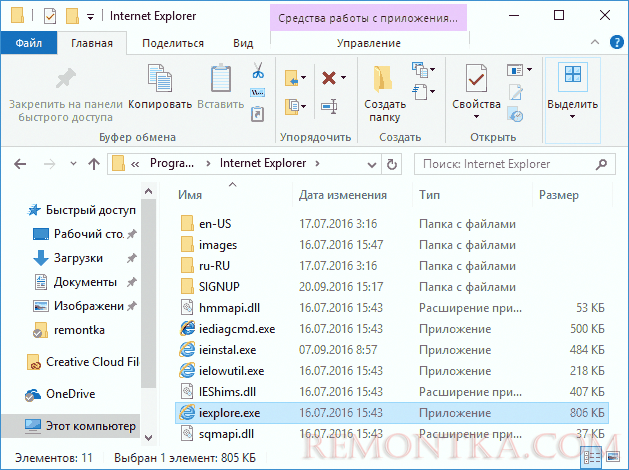
Task: Select Быстрый доступ in navigation pane
Action: click(x=82, y=210)
